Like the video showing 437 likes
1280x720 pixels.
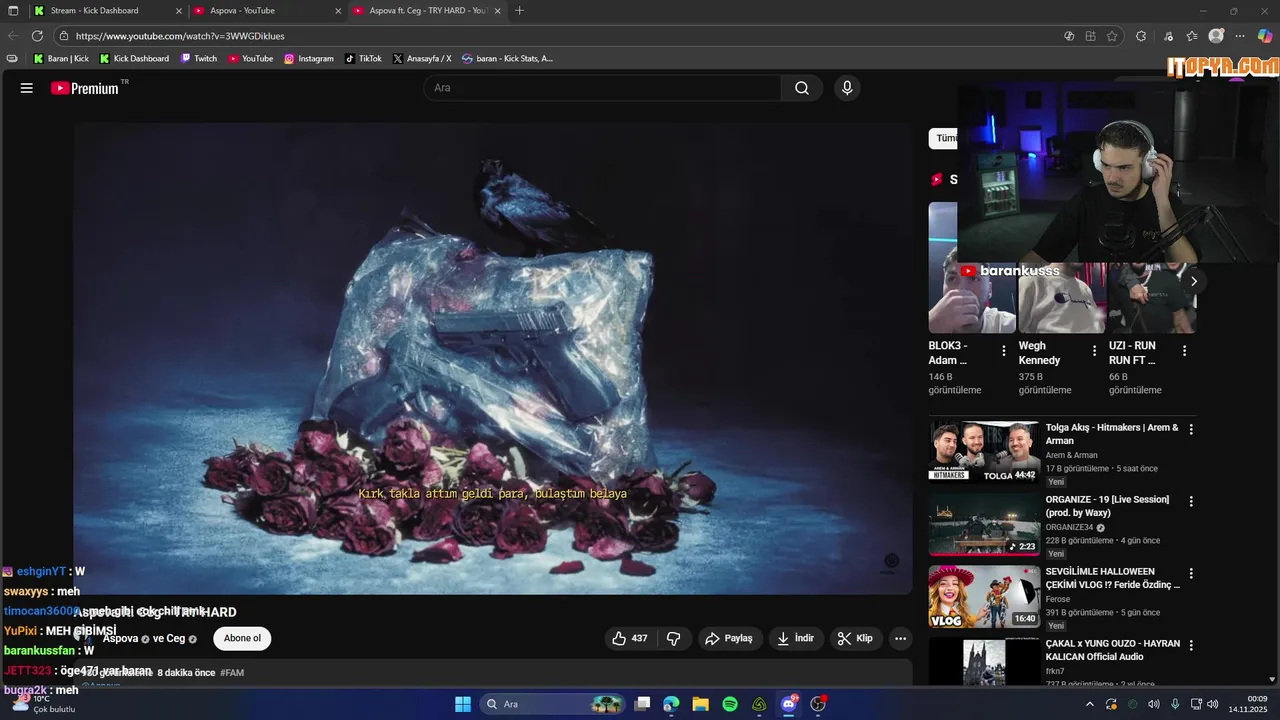630,638
